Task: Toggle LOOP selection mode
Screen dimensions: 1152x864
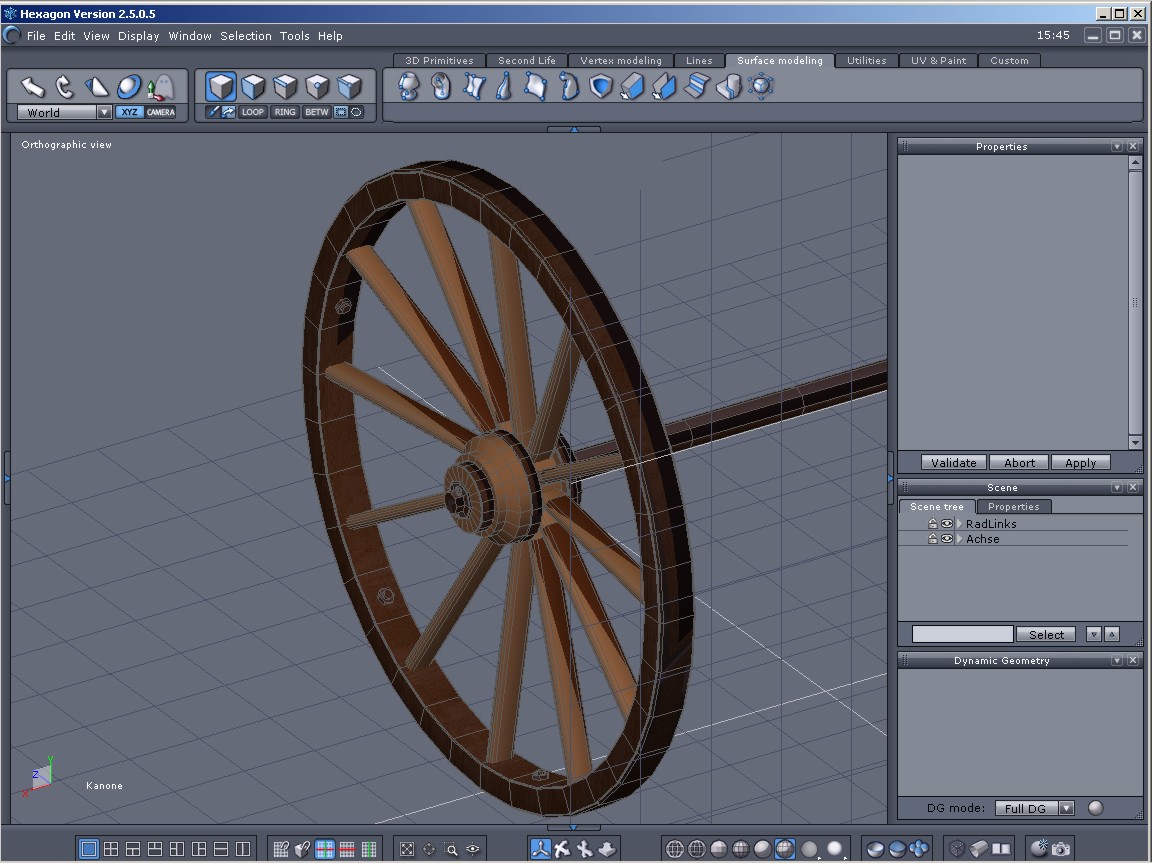Action: pyautogui.click(x=253, y=112)
